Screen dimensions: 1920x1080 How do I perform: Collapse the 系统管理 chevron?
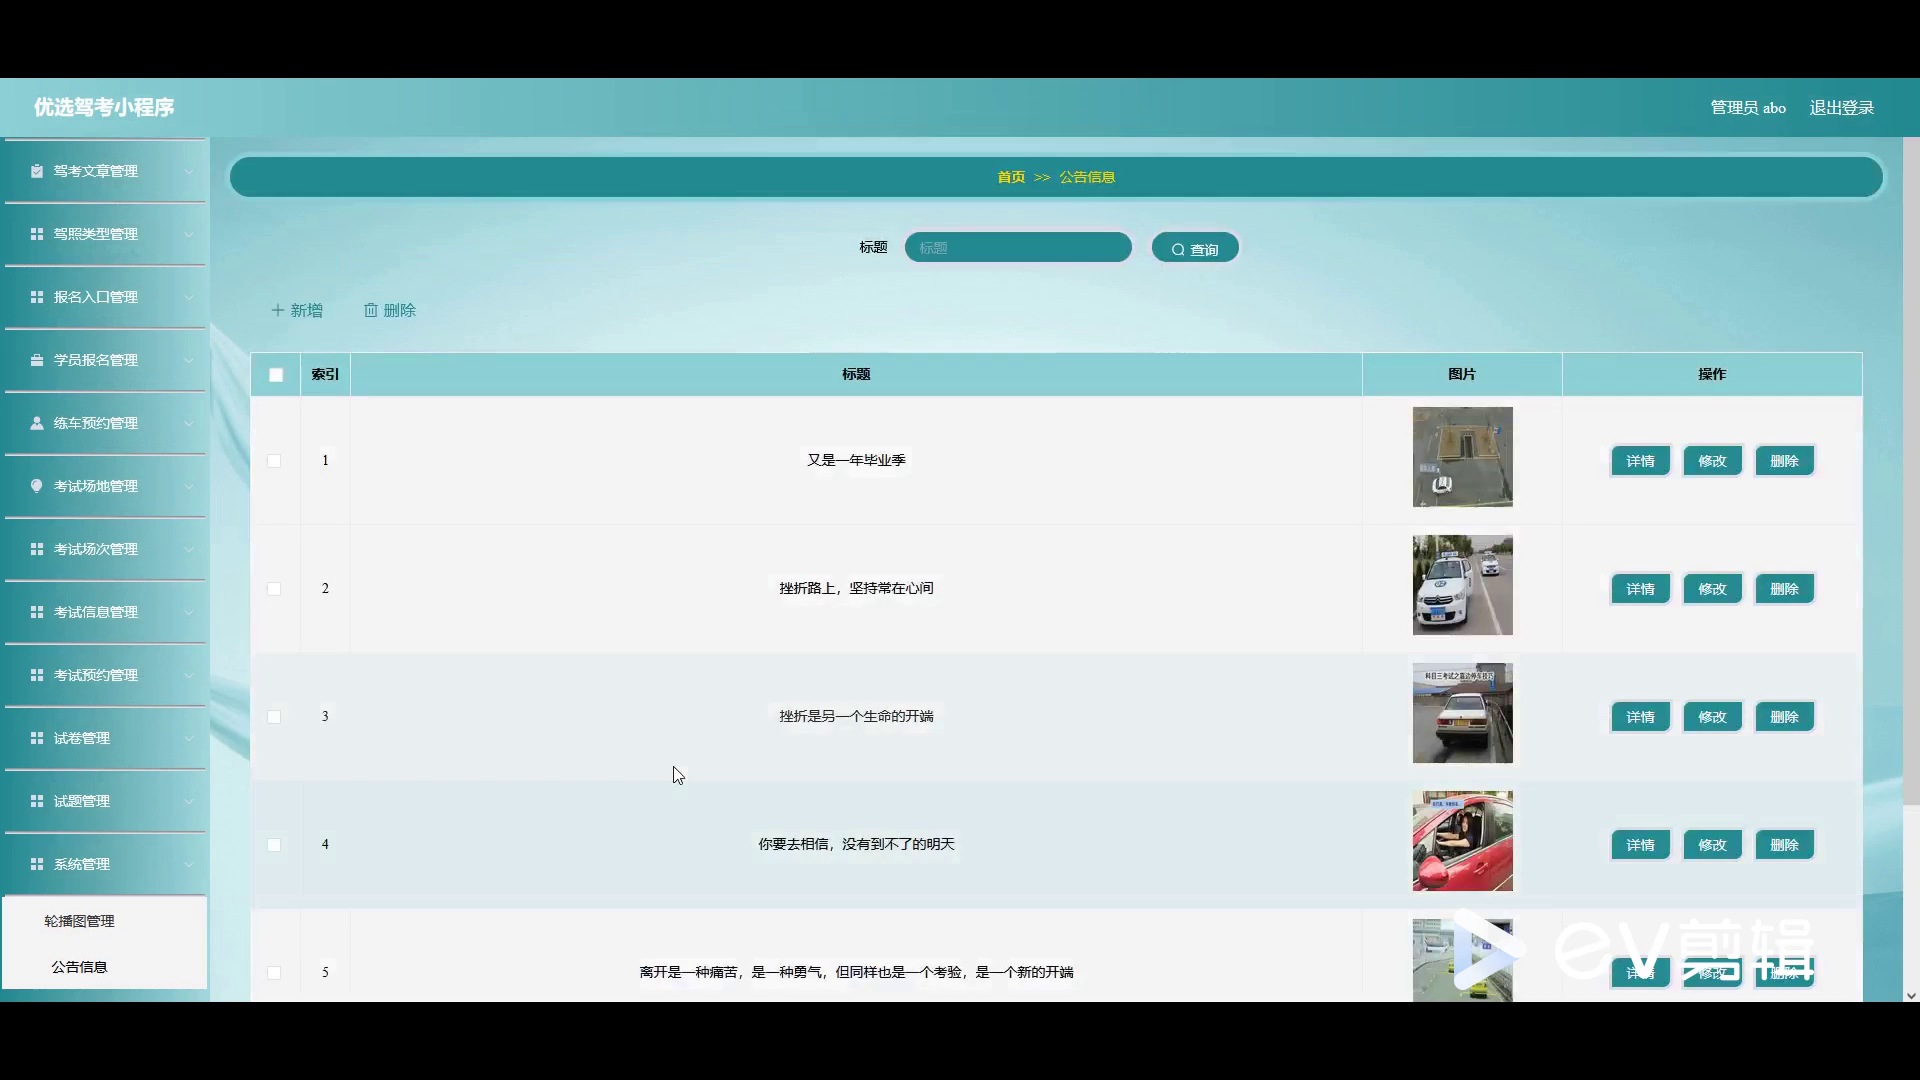(x=188, y=864)
